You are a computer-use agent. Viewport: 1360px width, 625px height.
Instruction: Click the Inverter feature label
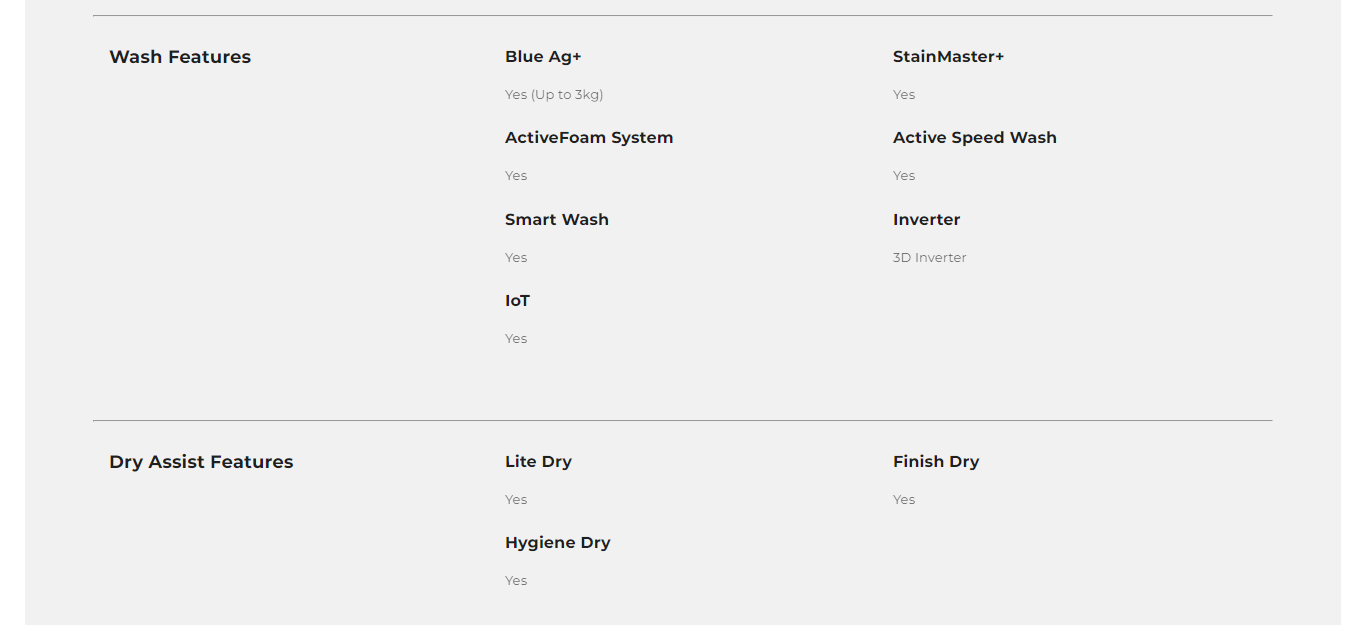point(926,220)
